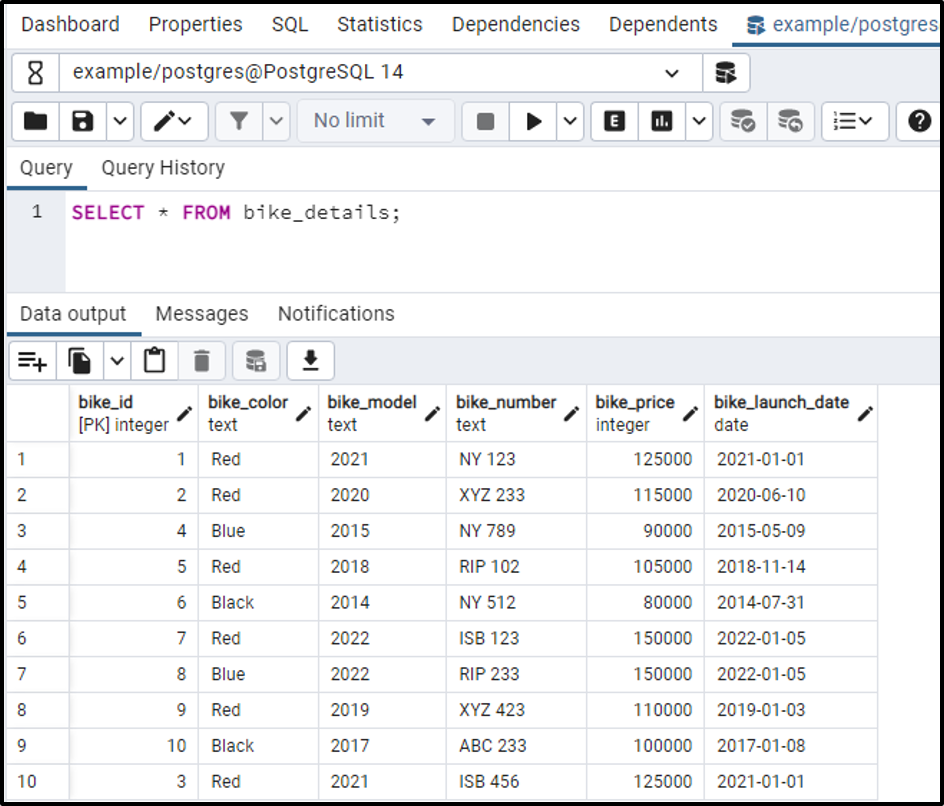The height and width of the screenshot is (806, 944).
Task: Open the Messages tab
Action: click(x=202, y=314)
